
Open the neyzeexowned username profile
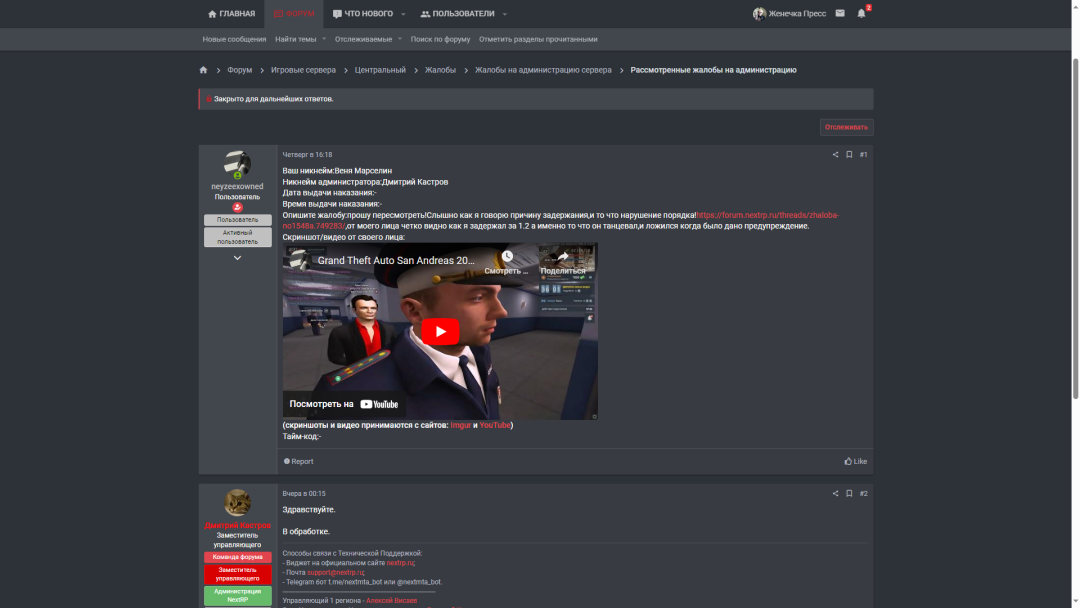click(x=237, y=187)
